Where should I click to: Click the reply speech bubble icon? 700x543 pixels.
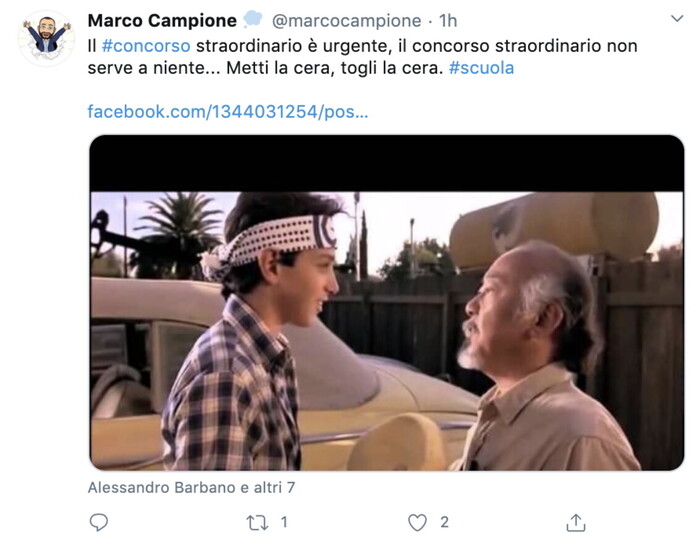click(99, 522)
